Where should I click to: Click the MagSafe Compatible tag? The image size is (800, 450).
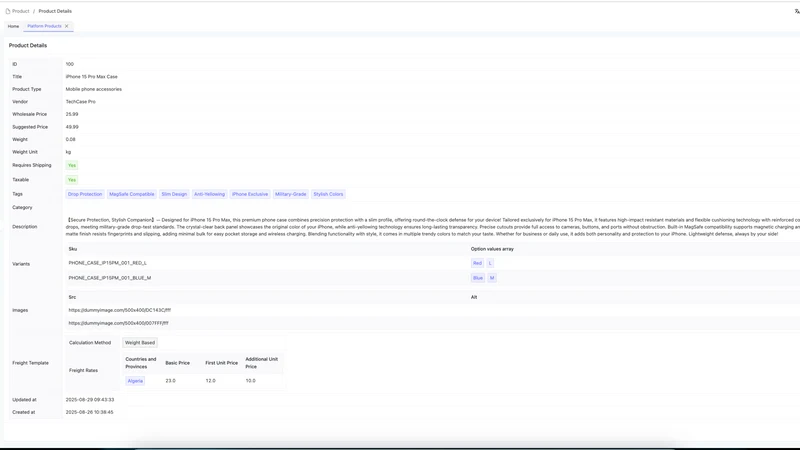pos(132,194)
